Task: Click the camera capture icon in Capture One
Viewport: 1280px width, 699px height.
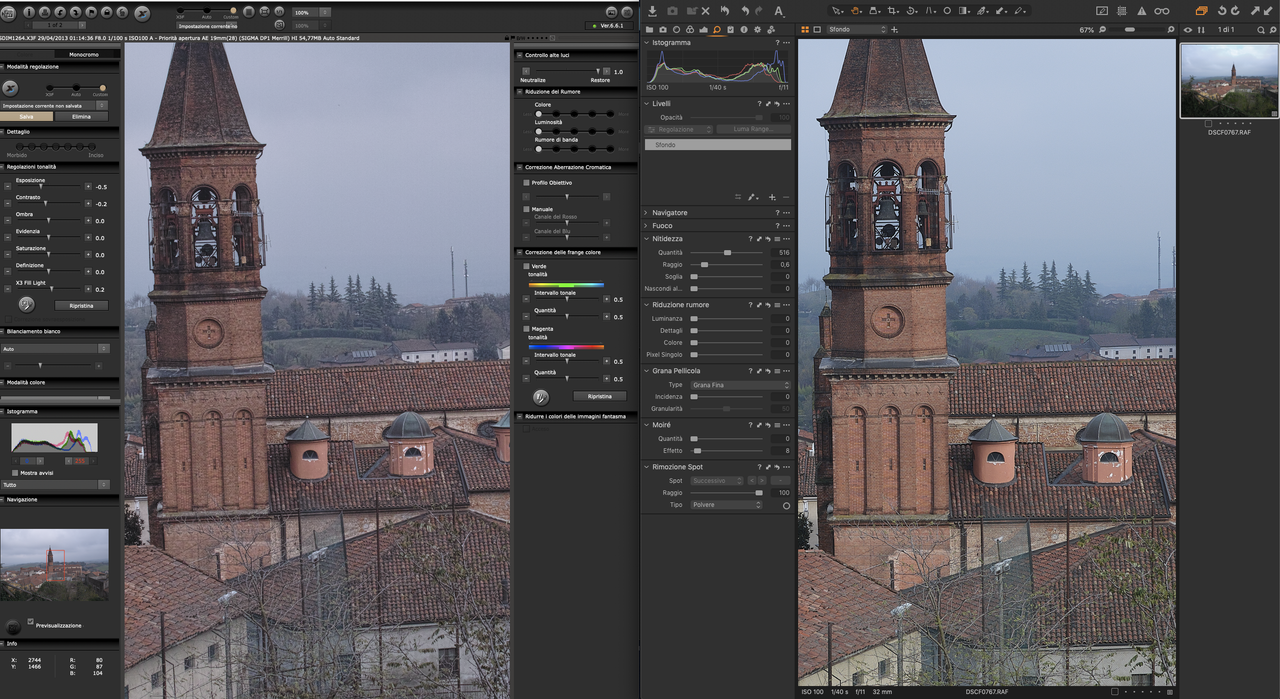Action: click(x=672, y=11)
